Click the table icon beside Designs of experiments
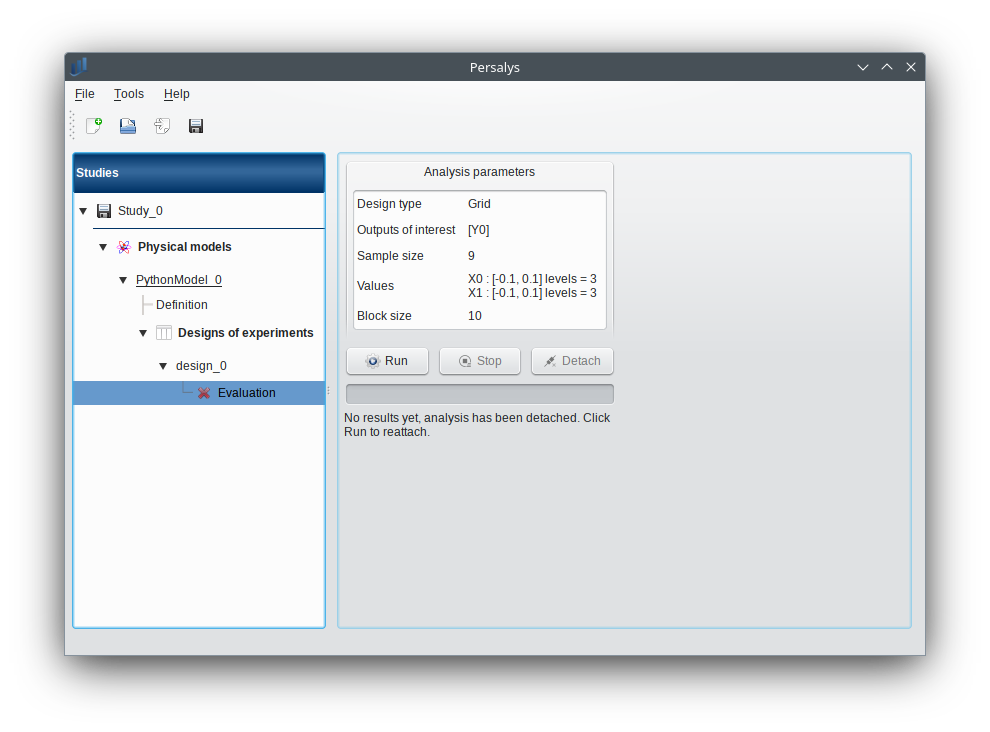The width and height of the screenshot is (990, 732). pyautogui.click(x=164, y=333)
